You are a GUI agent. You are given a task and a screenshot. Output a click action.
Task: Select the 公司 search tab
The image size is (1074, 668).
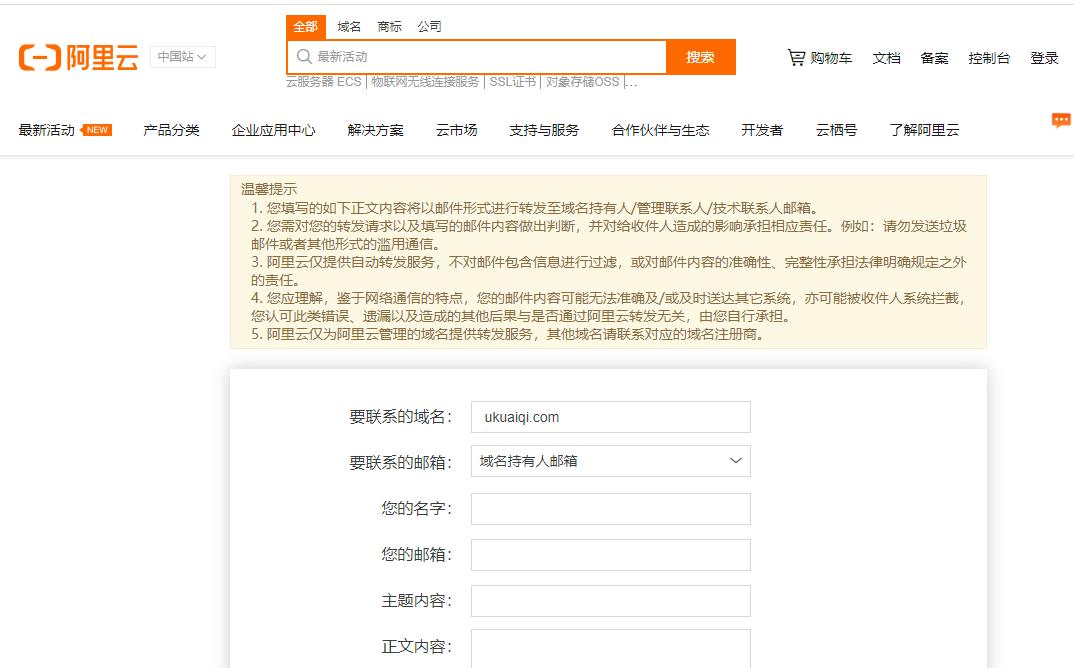(x=430, y=26)
